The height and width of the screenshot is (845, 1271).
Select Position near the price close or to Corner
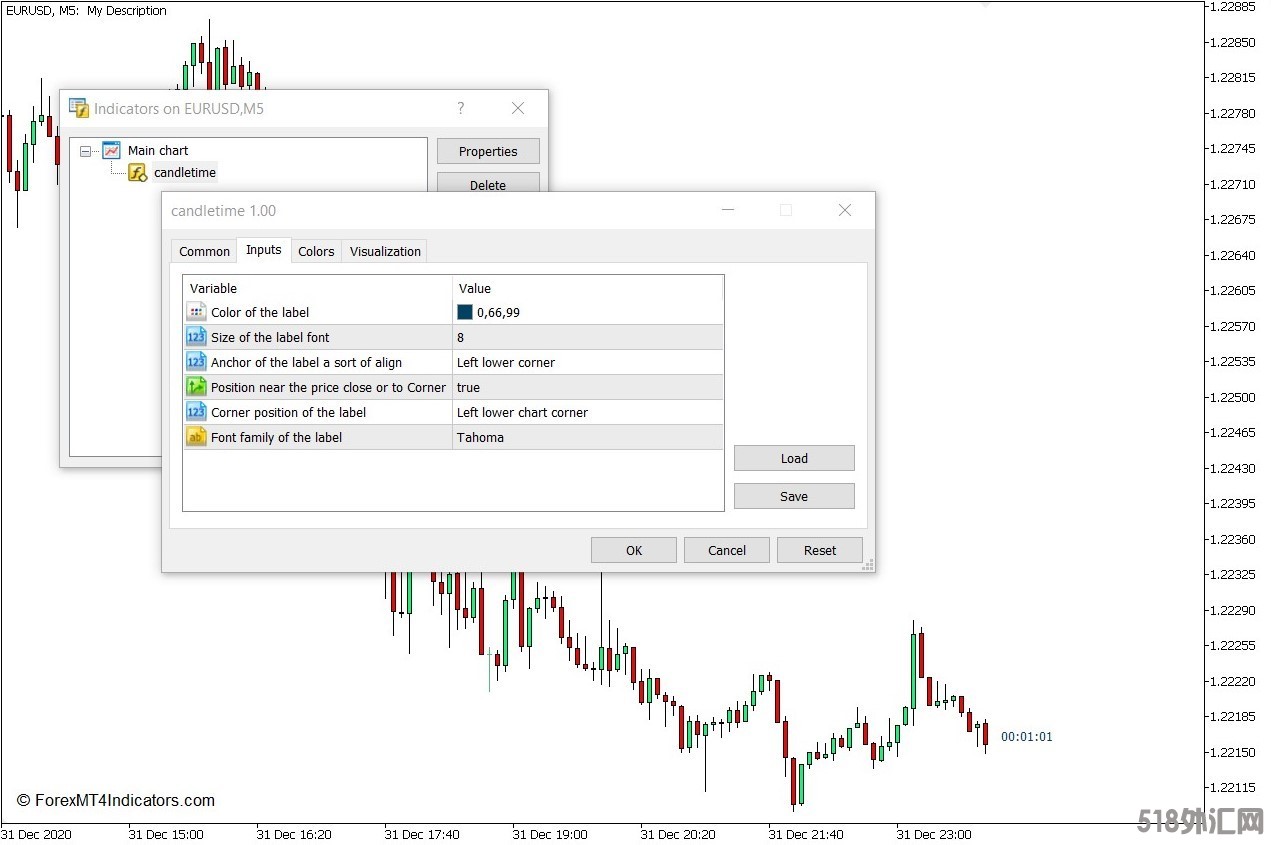tap(328, 387)
